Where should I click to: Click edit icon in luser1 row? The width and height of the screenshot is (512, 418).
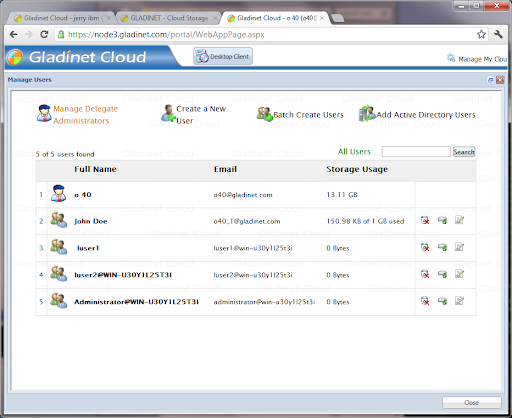click(460, 247)
